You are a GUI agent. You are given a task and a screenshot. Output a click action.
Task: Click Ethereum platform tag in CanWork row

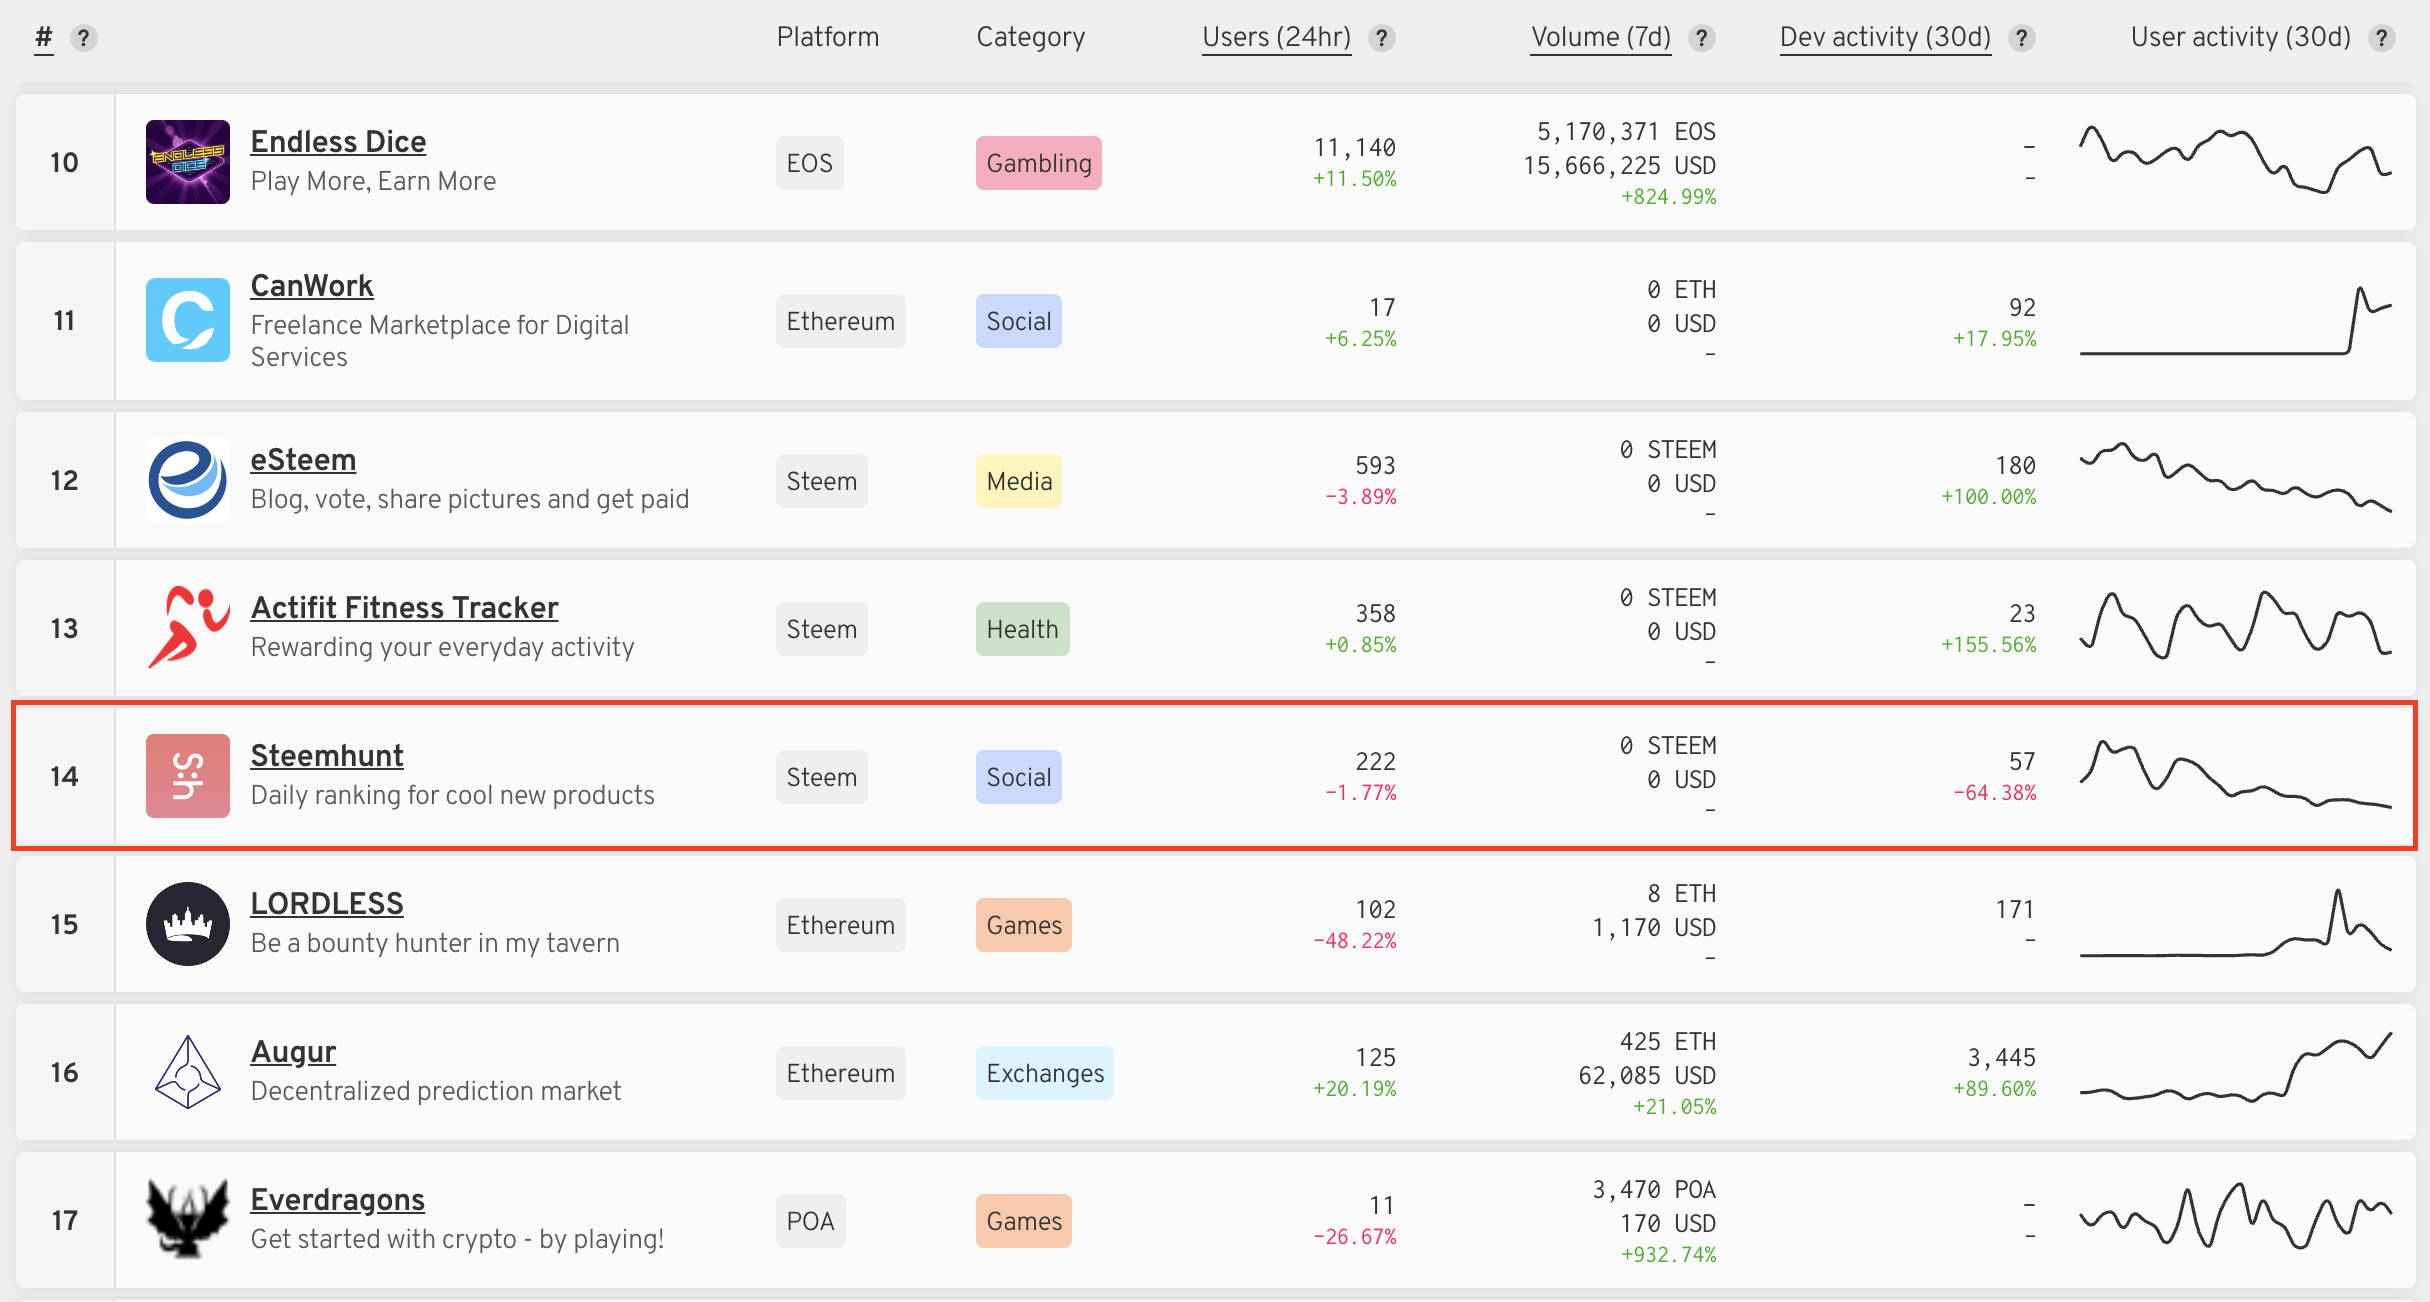pos(841,321)
